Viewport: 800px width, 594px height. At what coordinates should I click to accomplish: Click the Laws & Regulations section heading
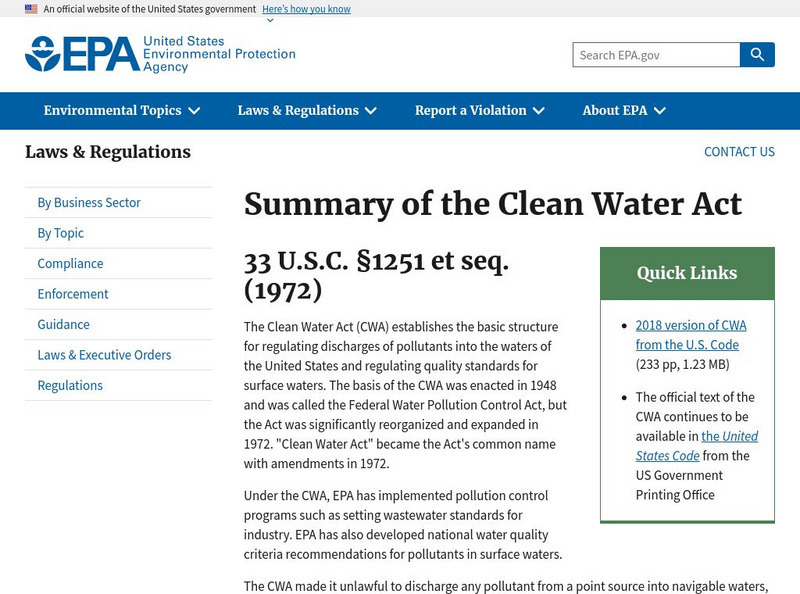108,152
